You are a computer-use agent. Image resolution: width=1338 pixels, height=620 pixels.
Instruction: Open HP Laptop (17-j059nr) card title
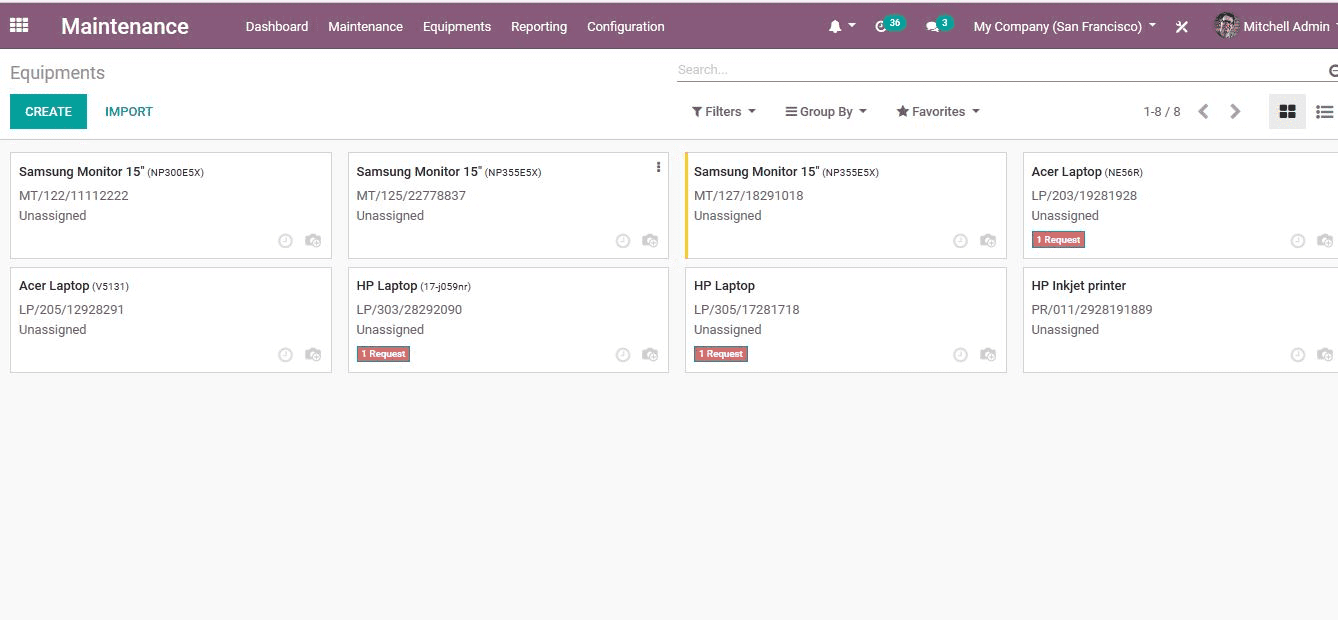pyautogui.click(x=414, y=286)
